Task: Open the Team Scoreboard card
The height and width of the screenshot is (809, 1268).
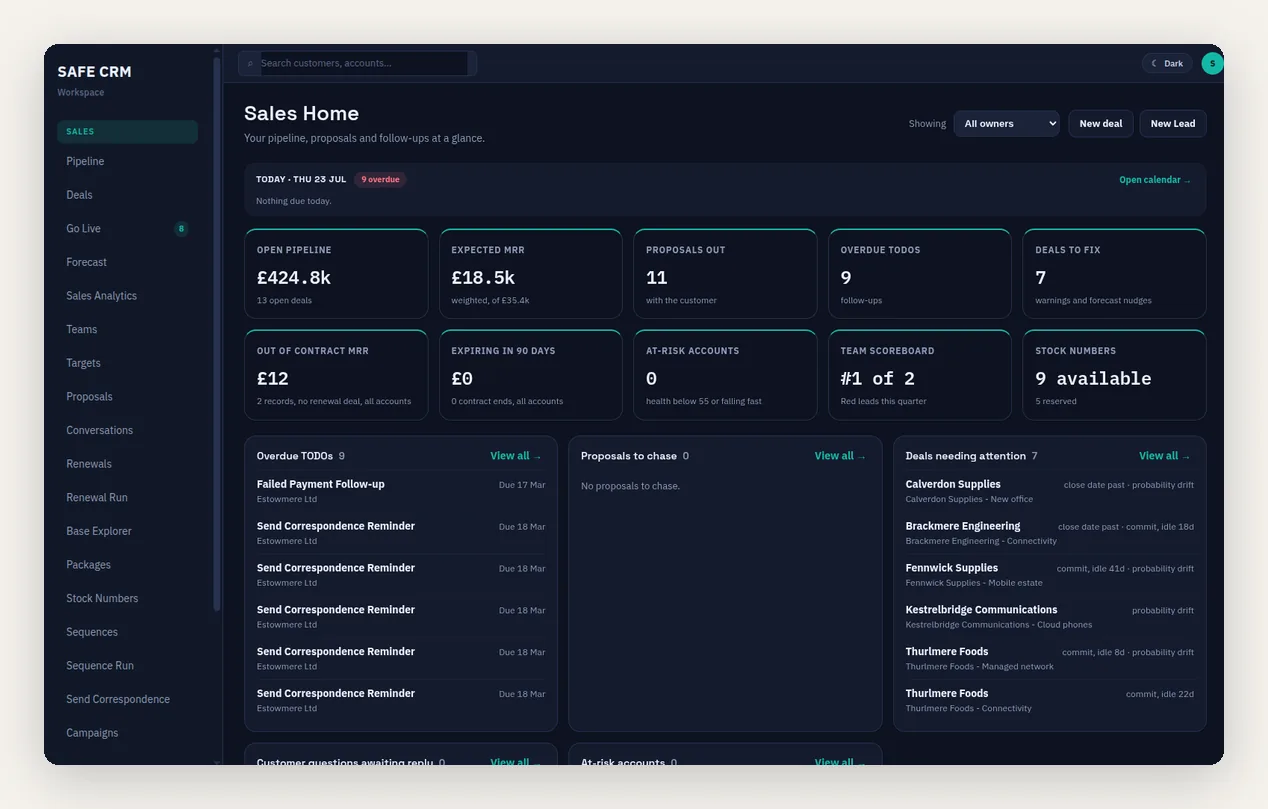Action: tap(920, 375)
